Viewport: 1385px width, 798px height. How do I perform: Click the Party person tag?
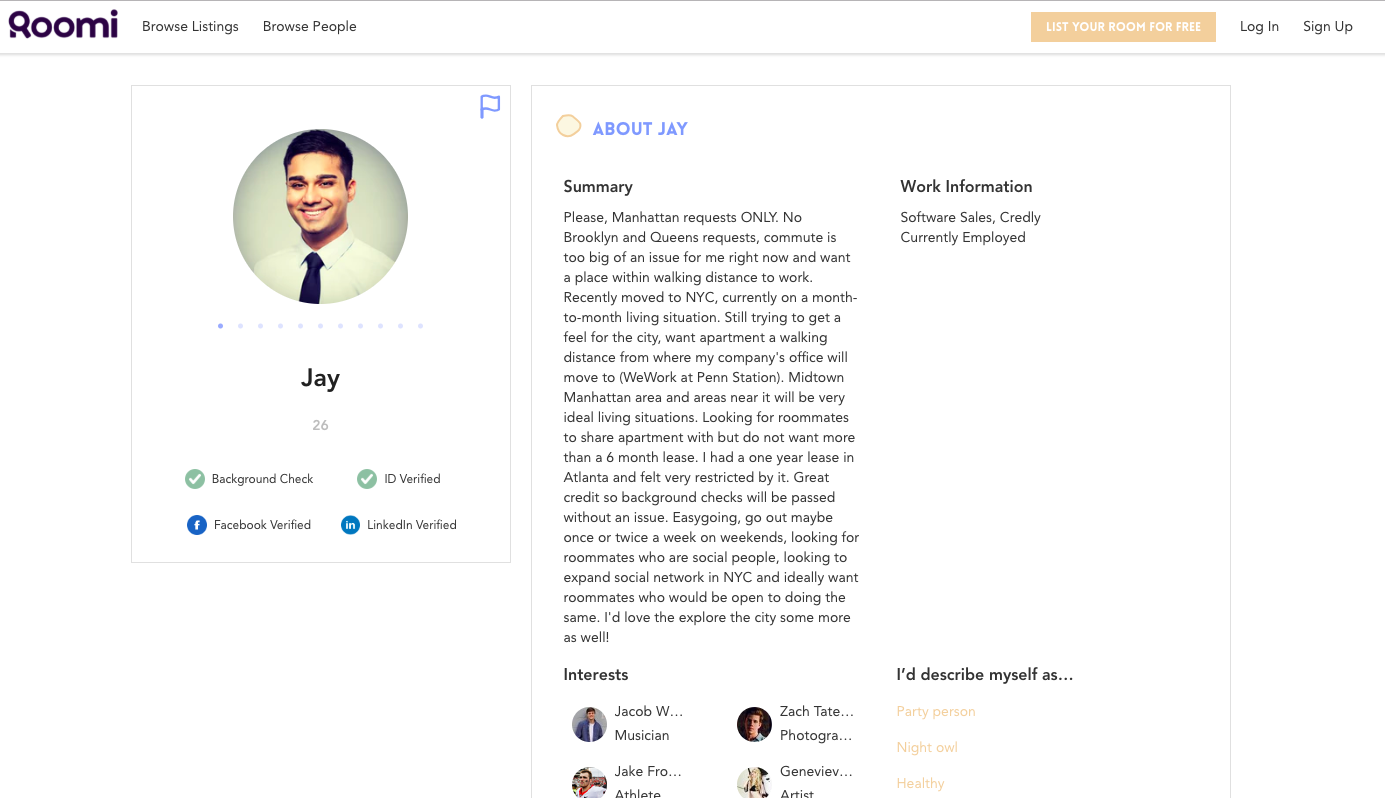(x=935, y=712)
